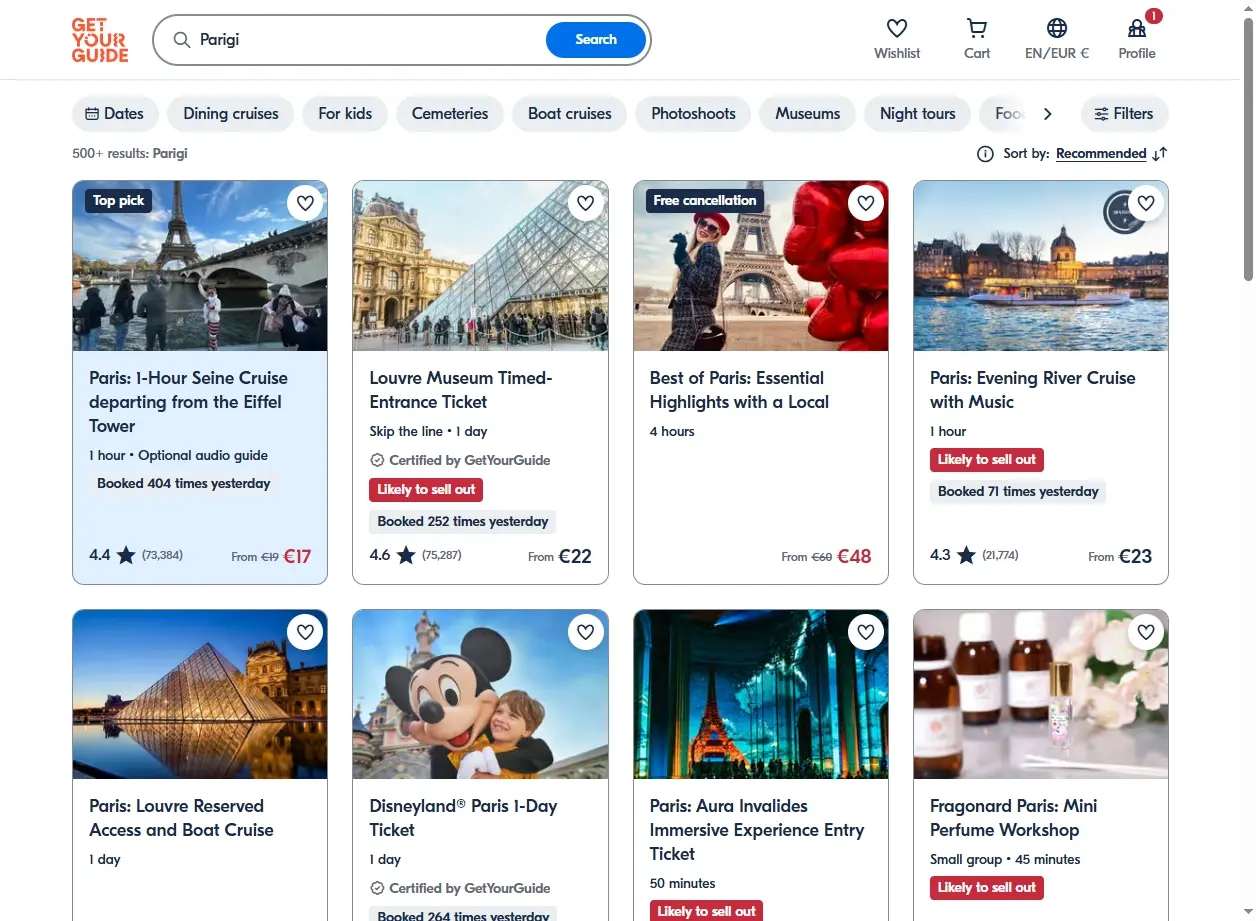Screen dimensions: 1256x921
Task: Select the Photoshoots chip
Action: 693,114
